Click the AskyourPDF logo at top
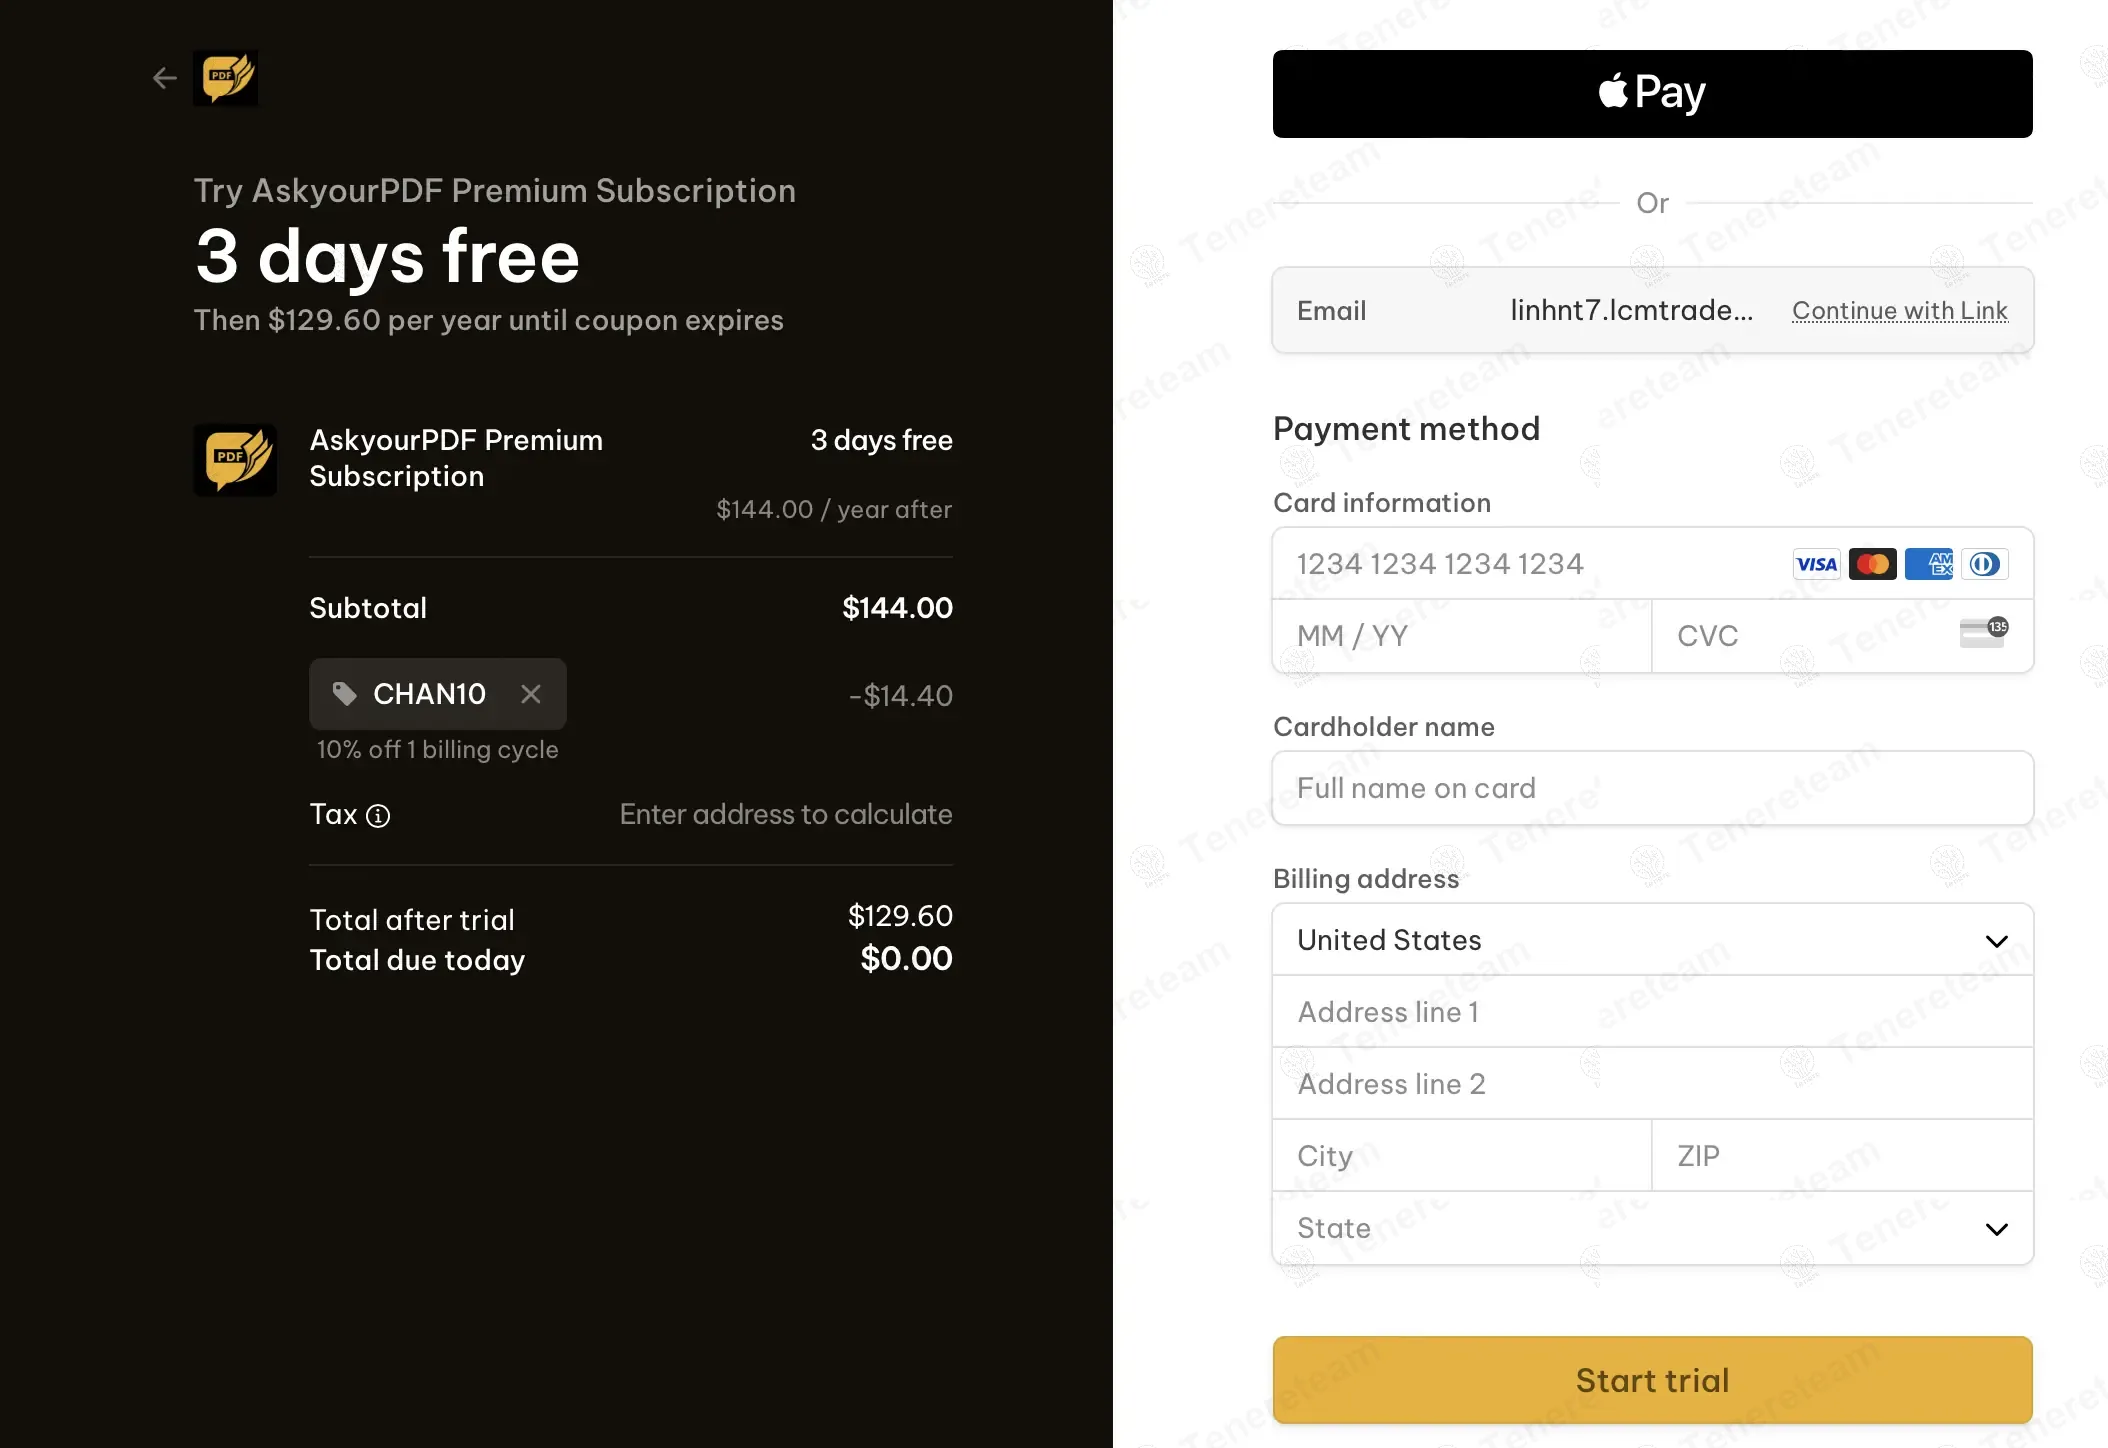Screen dimensions: 2108x1448 pos(226,78)
